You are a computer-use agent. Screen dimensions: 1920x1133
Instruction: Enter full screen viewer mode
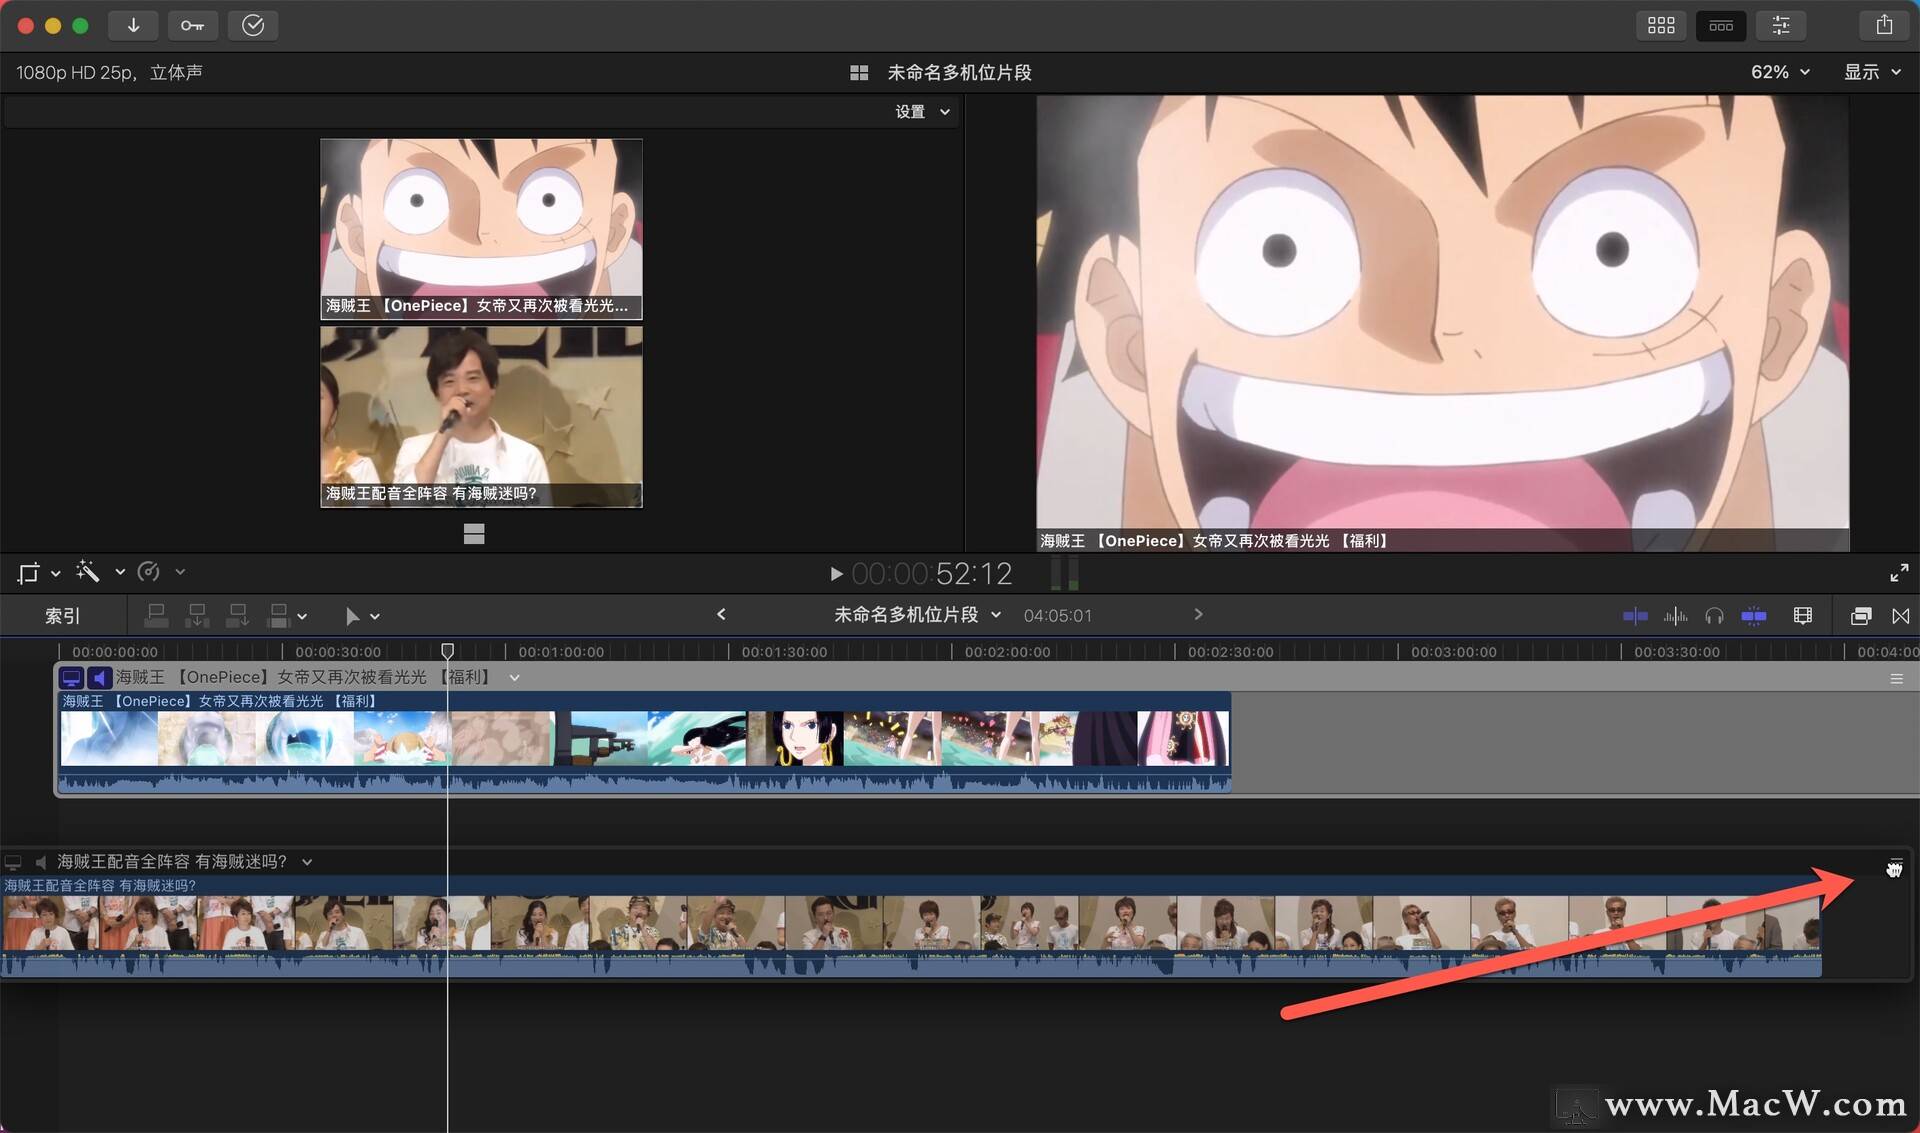(x=1899, y=573)
